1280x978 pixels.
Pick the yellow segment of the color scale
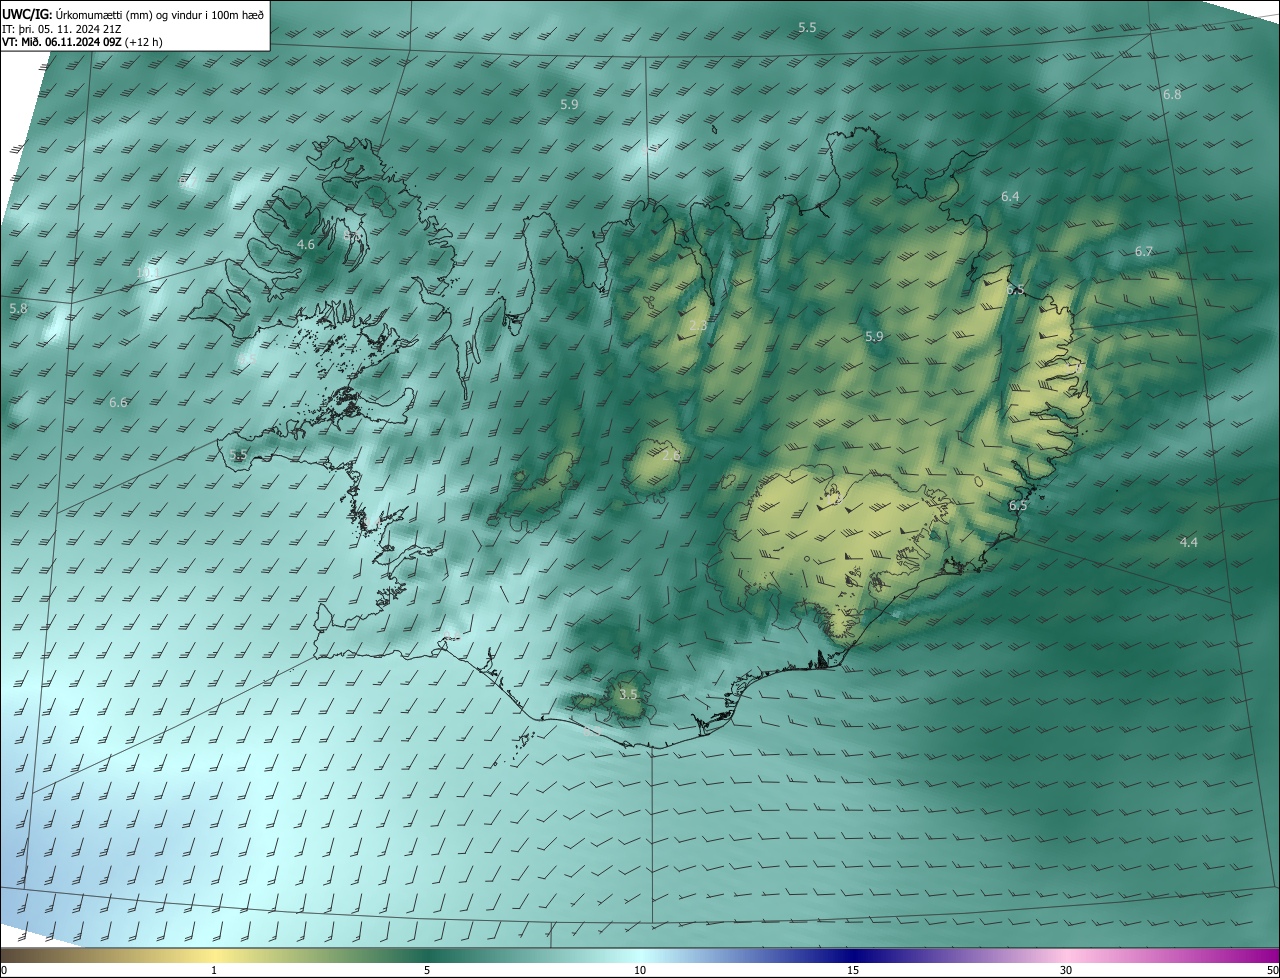214,955
